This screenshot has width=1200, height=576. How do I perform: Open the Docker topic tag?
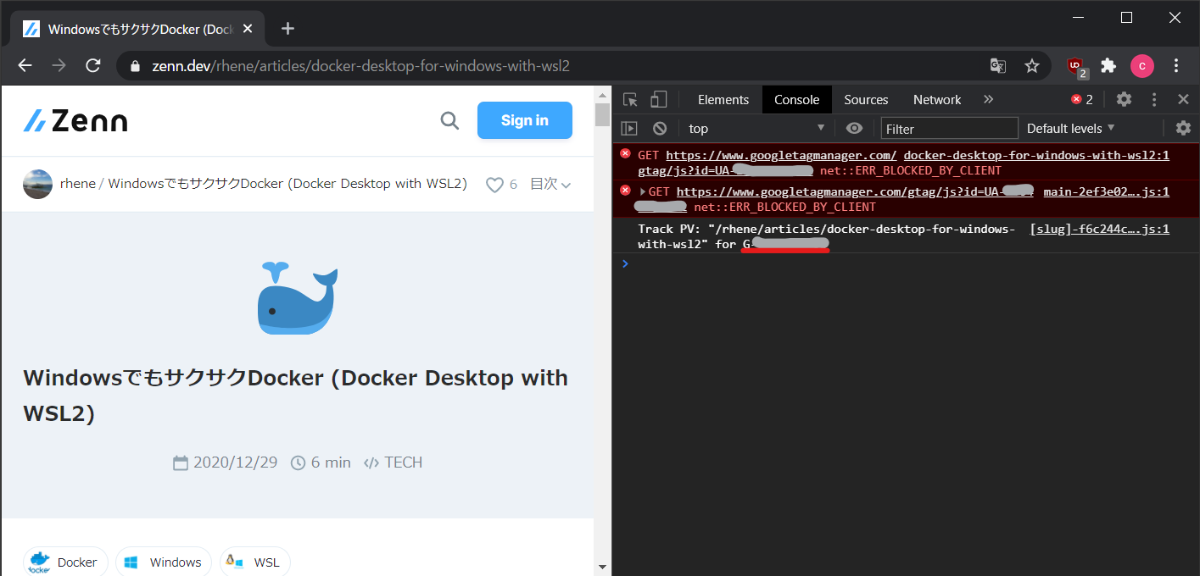point(64,562)
